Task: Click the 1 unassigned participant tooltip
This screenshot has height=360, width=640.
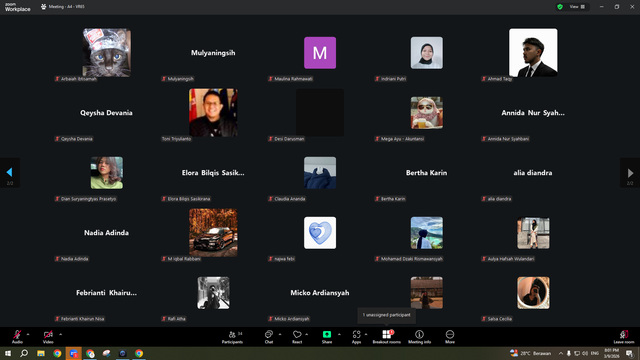Action: [387, 315]
